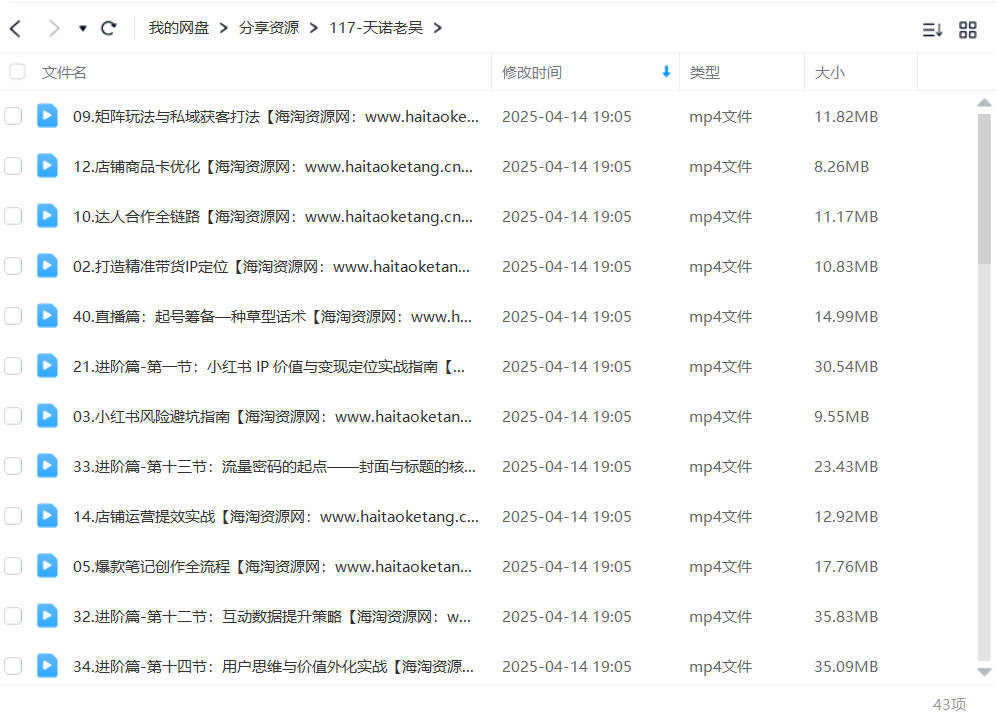Click the scrollbar down arrow

(x=984, y=672)
